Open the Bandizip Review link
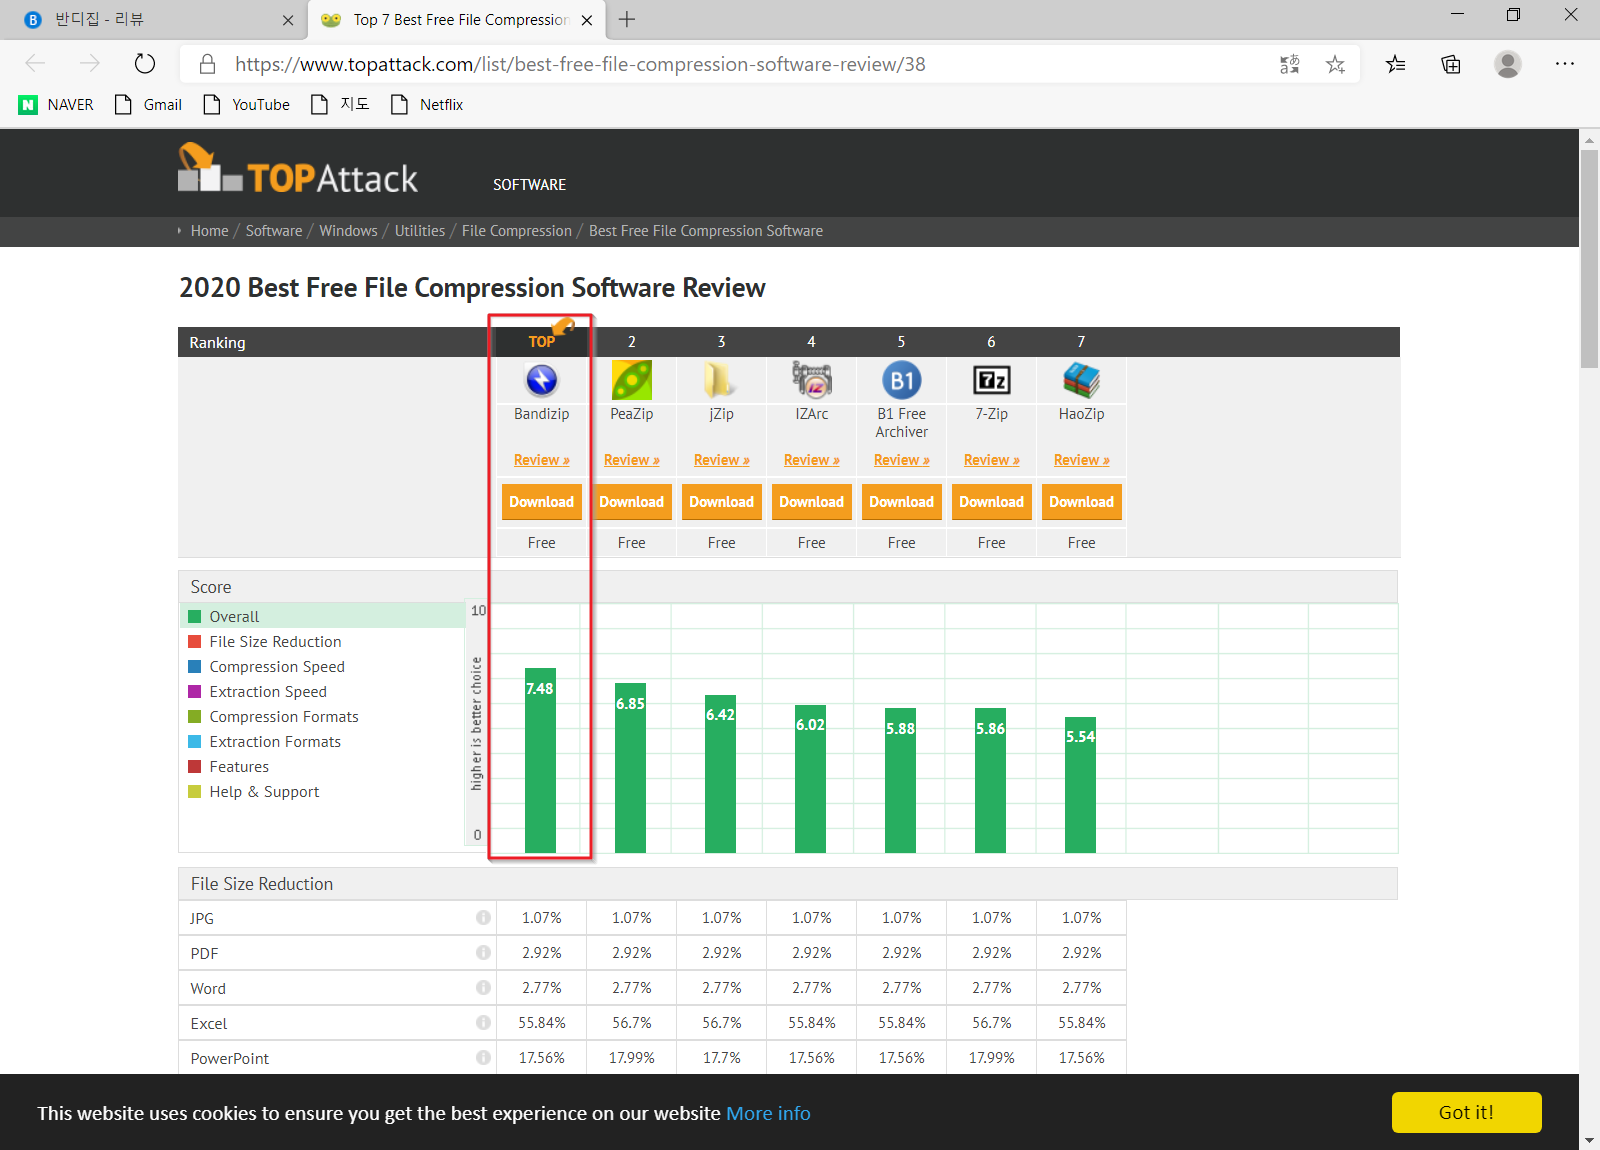This screenshot has height=1150, width=1600. (542, 460)
